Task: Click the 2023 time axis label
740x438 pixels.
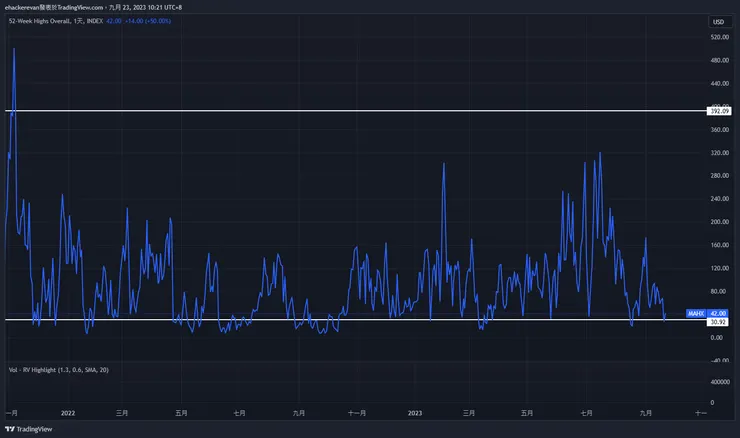Action: [x=415, y=413]
